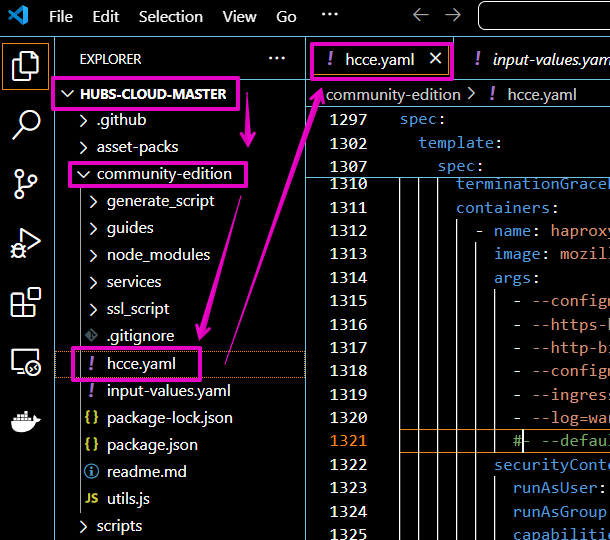Viewport: 610px width, 540px height.
Task: Open the Run and Debug view icon
Action: (x=25, y=244)
